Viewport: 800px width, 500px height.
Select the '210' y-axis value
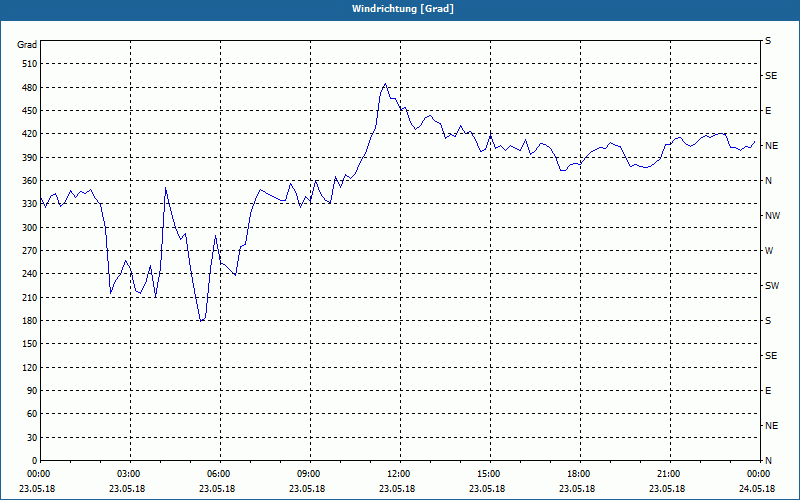click(x=30, y=297)
